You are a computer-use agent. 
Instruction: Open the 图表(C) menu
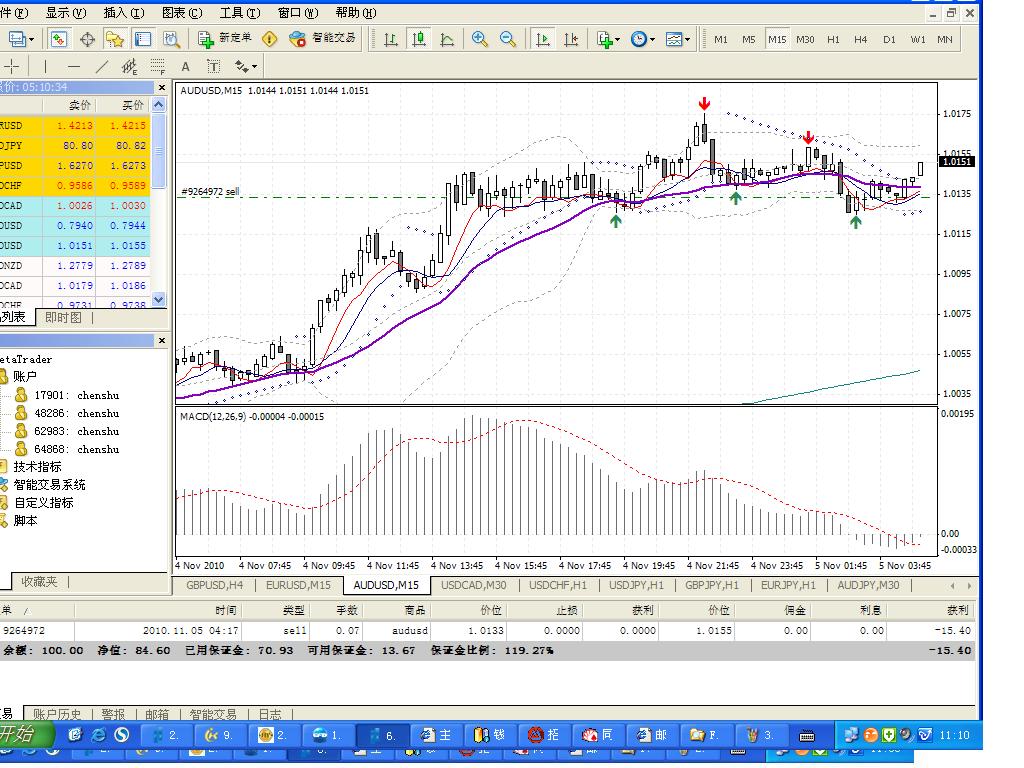point(182,12)
